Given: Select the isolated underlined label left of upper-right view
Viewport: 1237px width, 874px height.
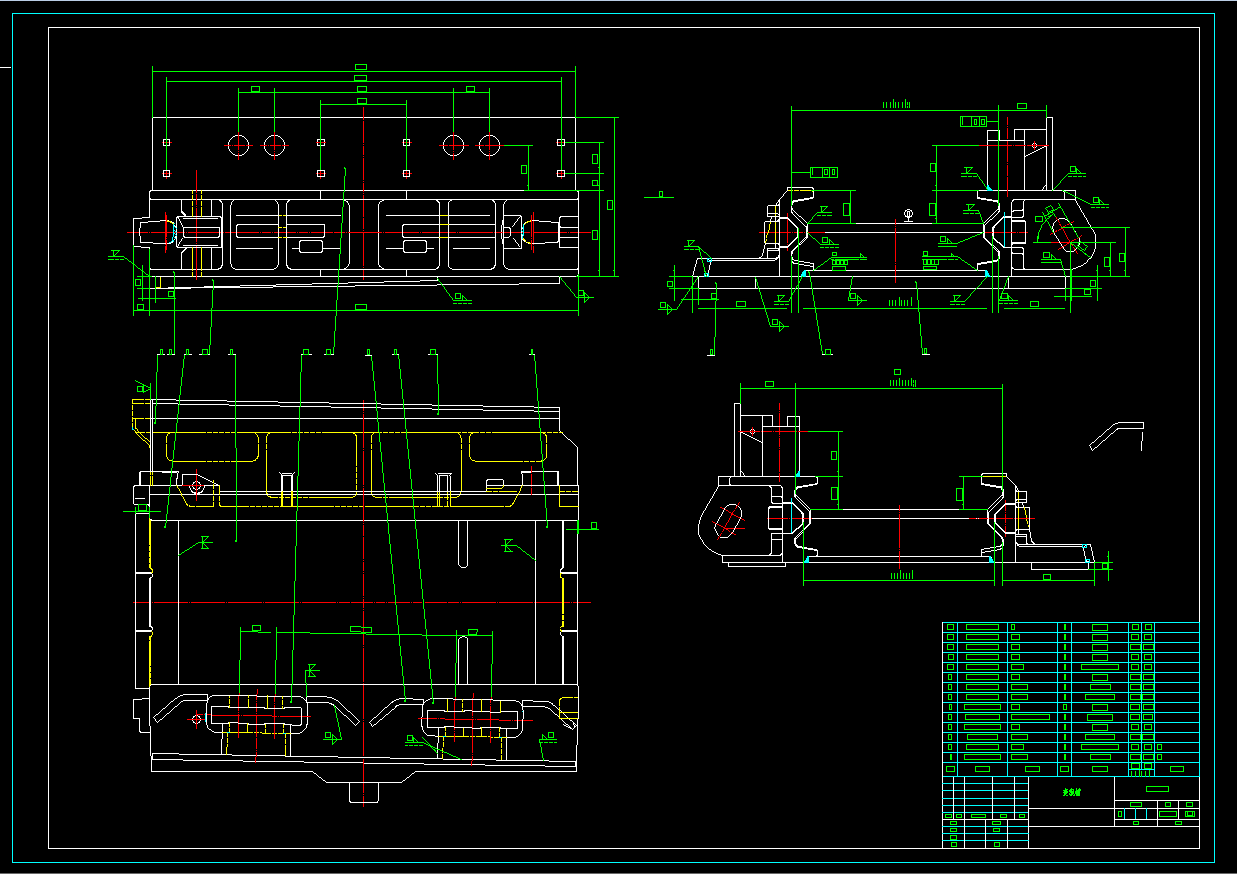Looking at the screenshot, I should [659, 195].
